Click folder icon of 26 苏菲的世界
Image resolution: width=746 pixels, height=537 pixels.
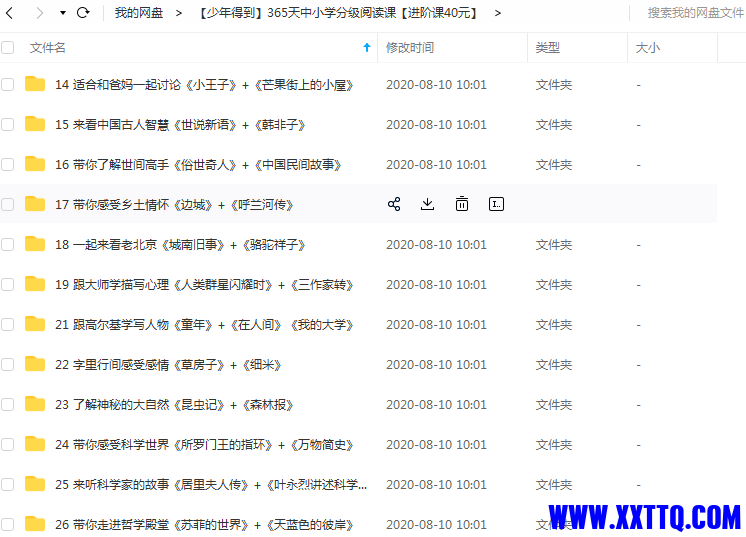35,523
